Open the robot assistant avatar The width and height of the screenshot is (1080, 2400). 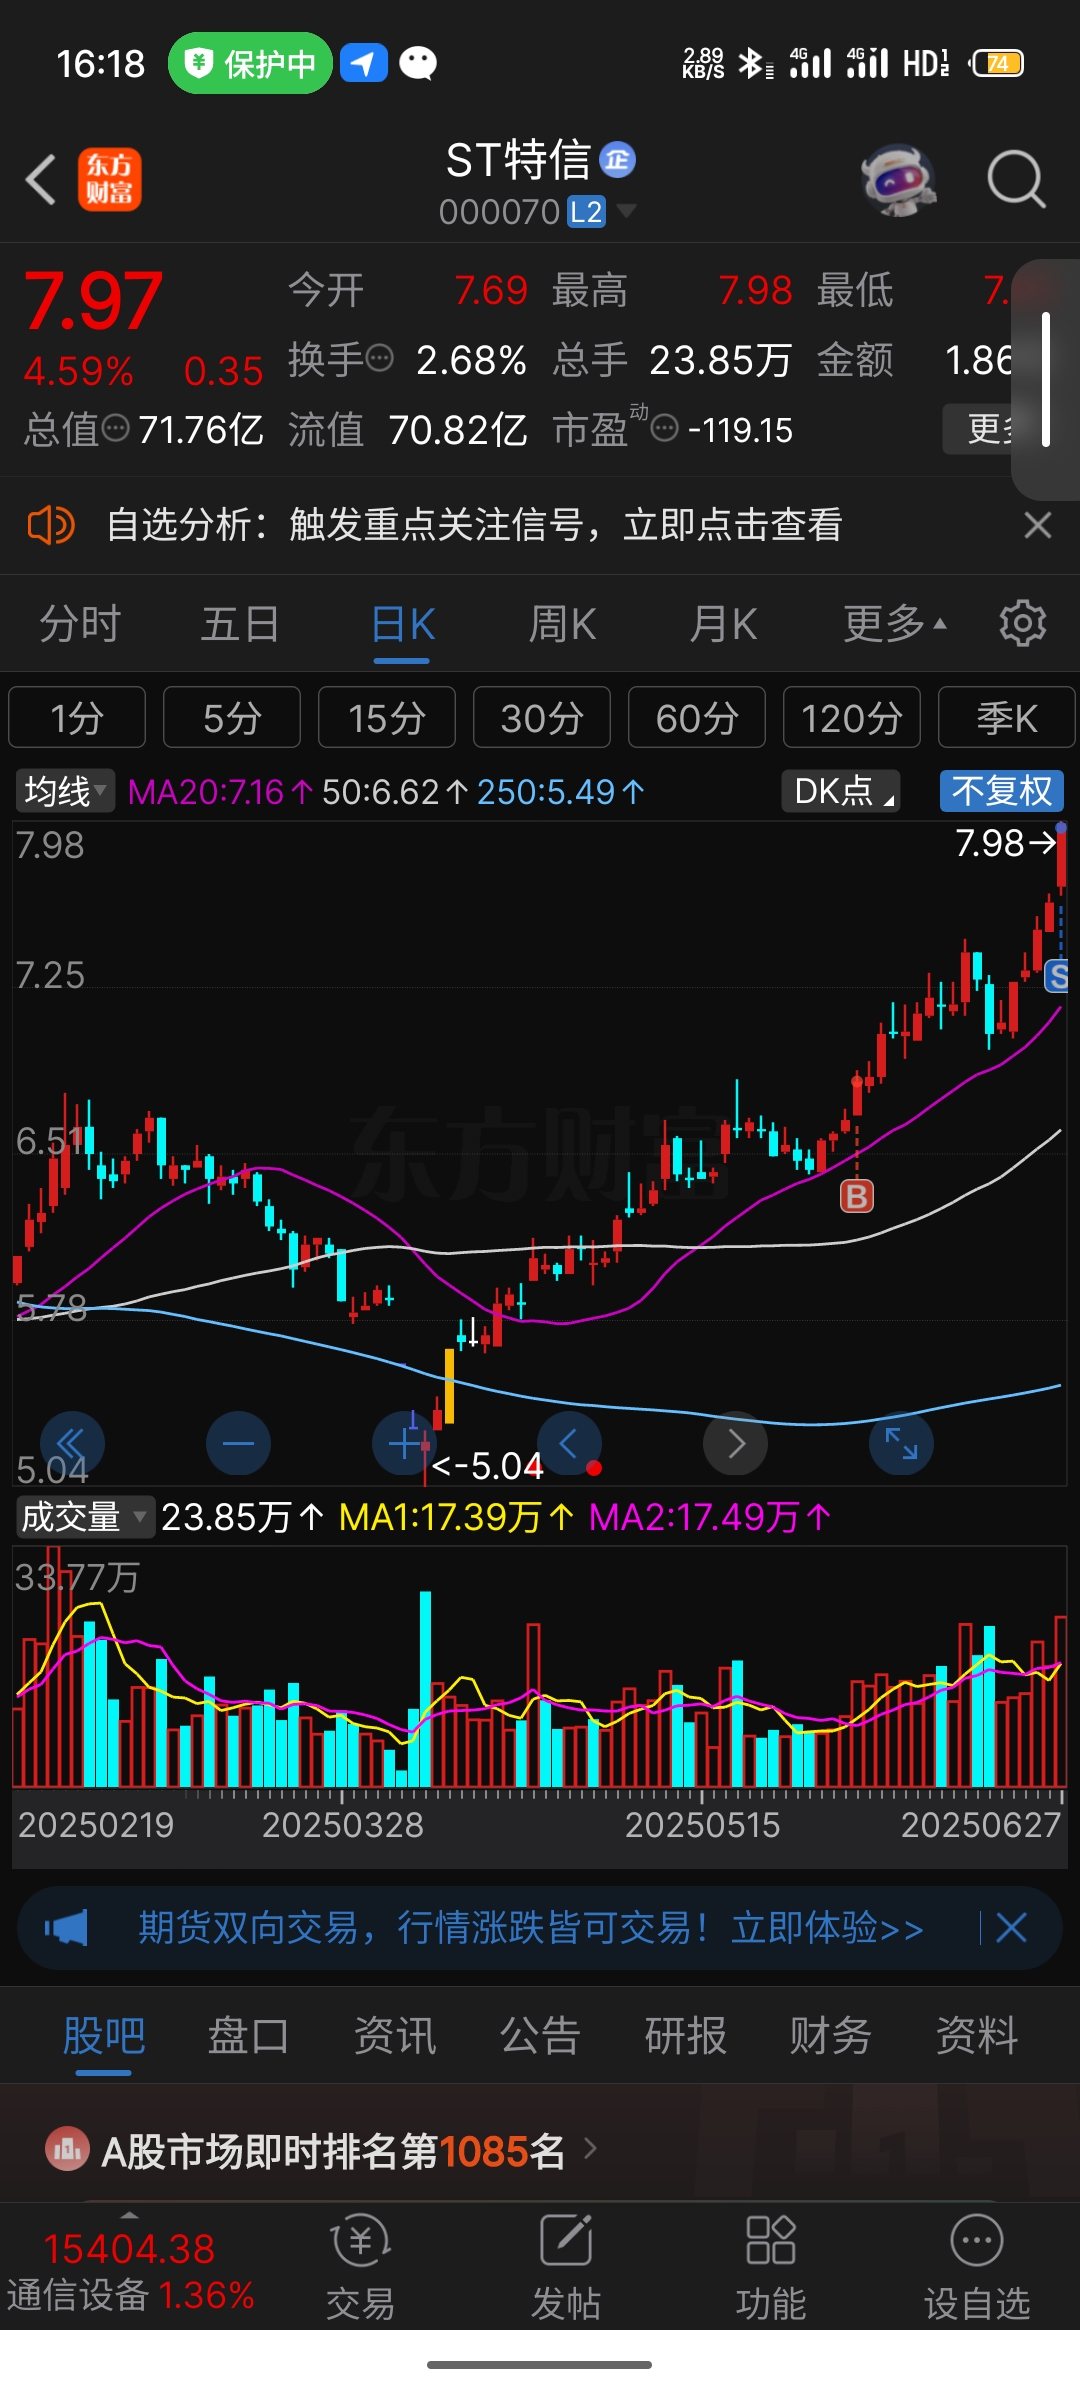coord(898,180)
